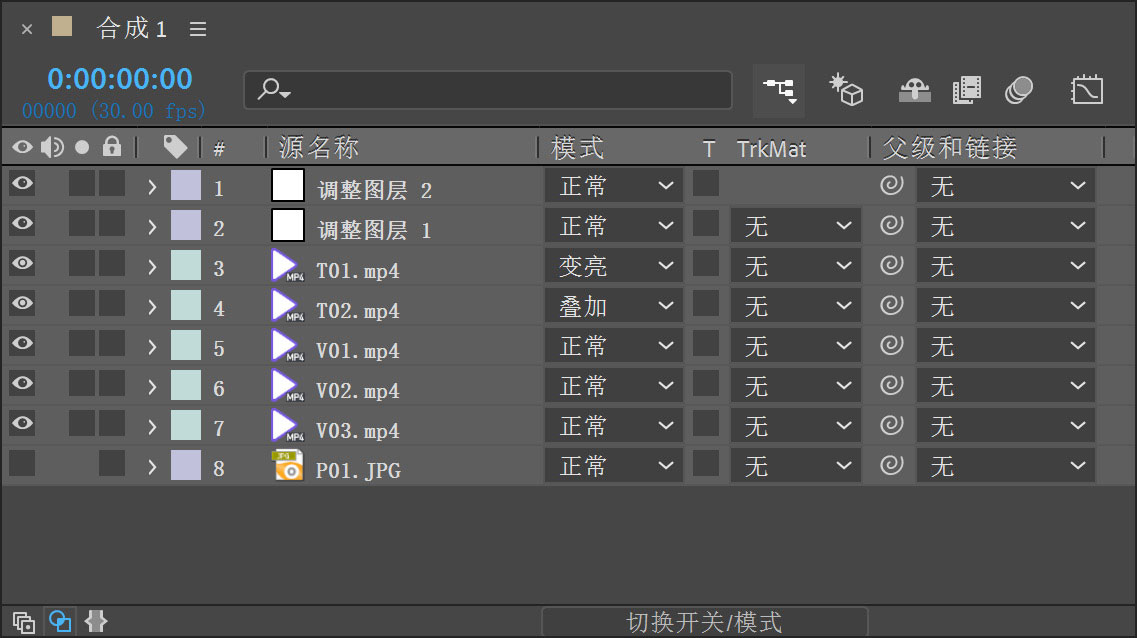Hide 调整图层 2 layer with eye toggle

click(x=22, y=183)
